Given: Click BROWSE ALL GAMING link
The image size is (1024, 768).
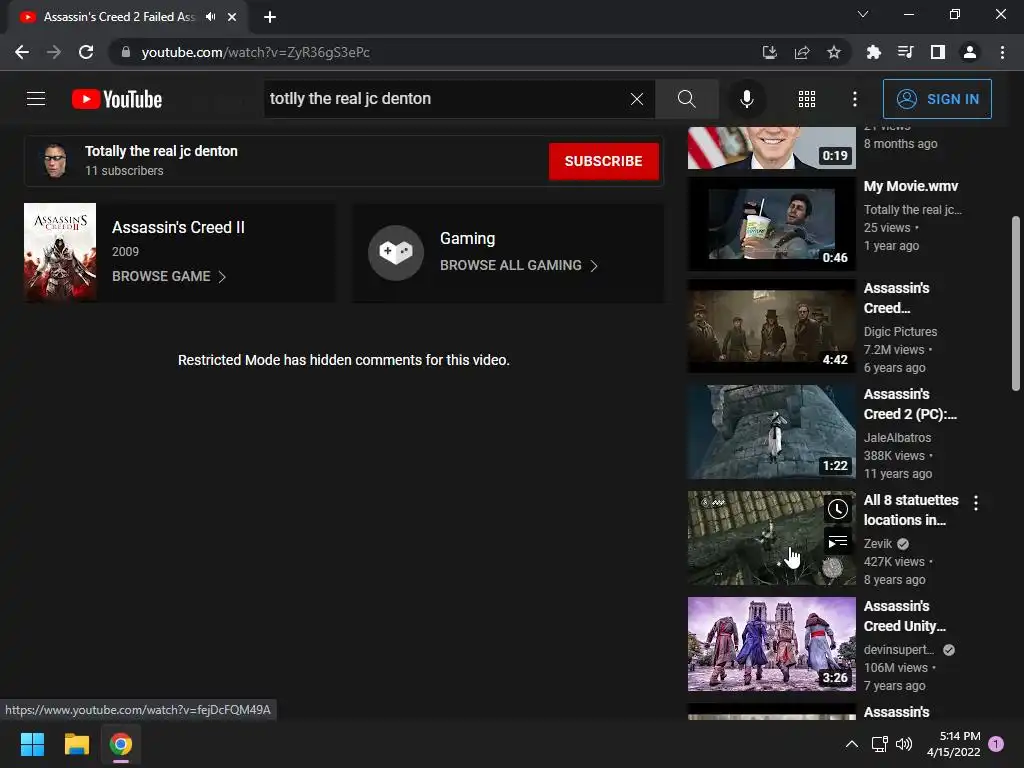Looking at the screenshot, I should (x=519, y=265).
